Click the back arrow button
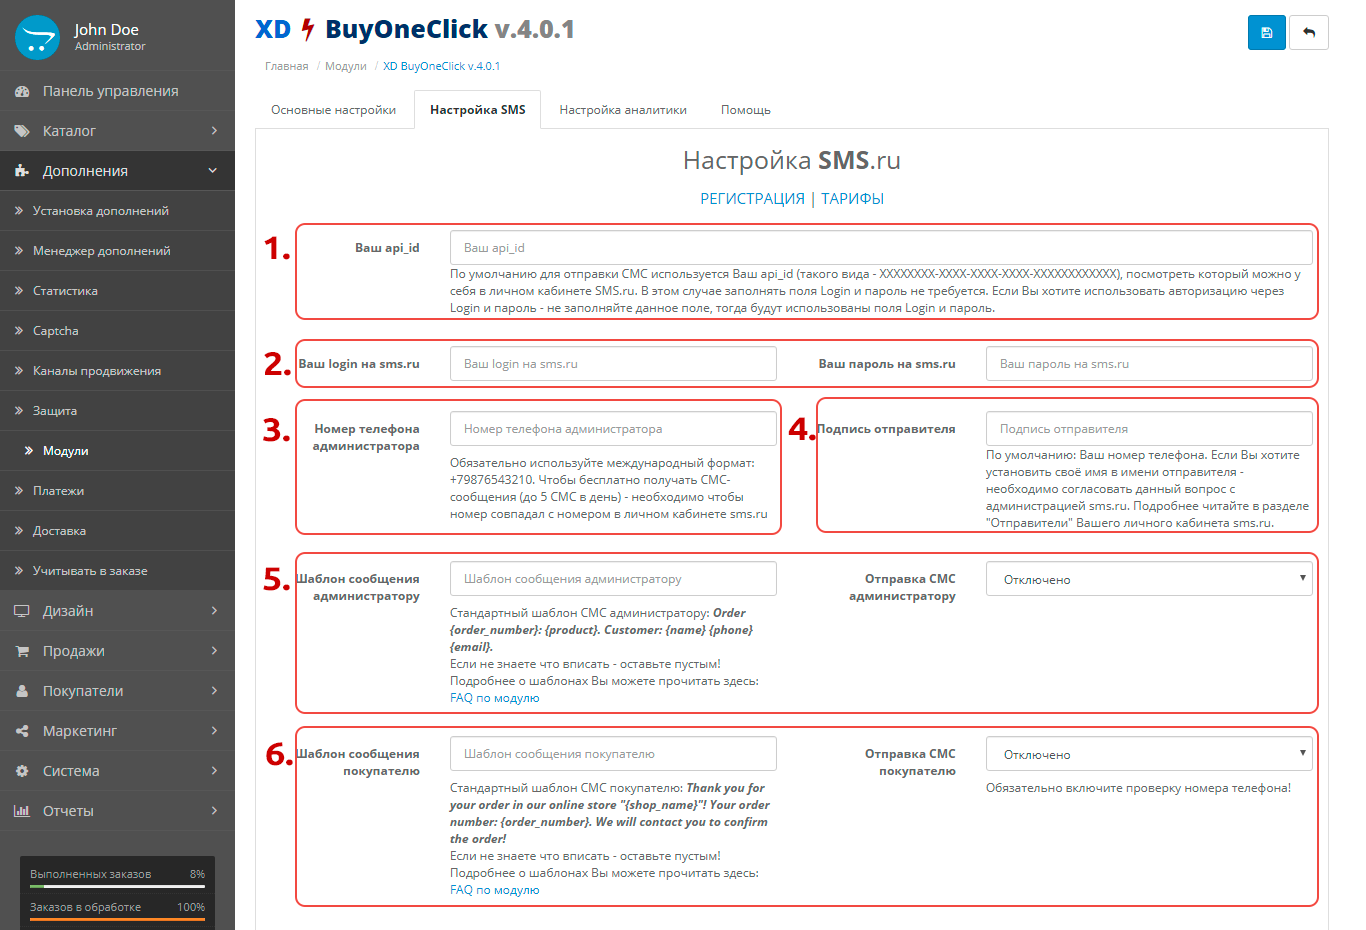Screen dimensions: 1366x930 click(x=1308, y=33)
